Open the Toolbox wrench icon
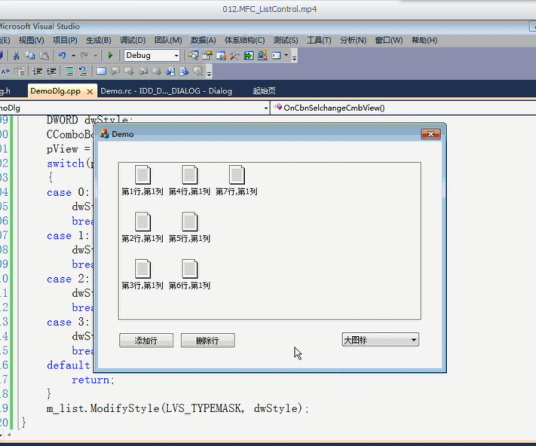This screenshot has height=446, width=536. 234,55
